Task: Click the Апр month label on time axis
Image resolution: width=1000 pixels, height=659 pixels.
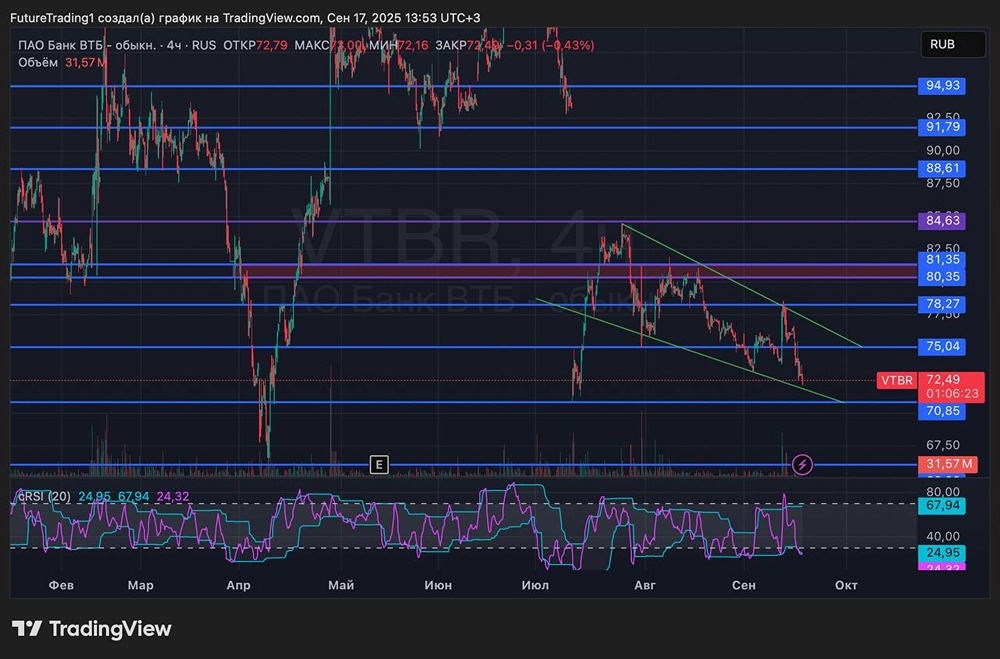Action: (239, 585)
